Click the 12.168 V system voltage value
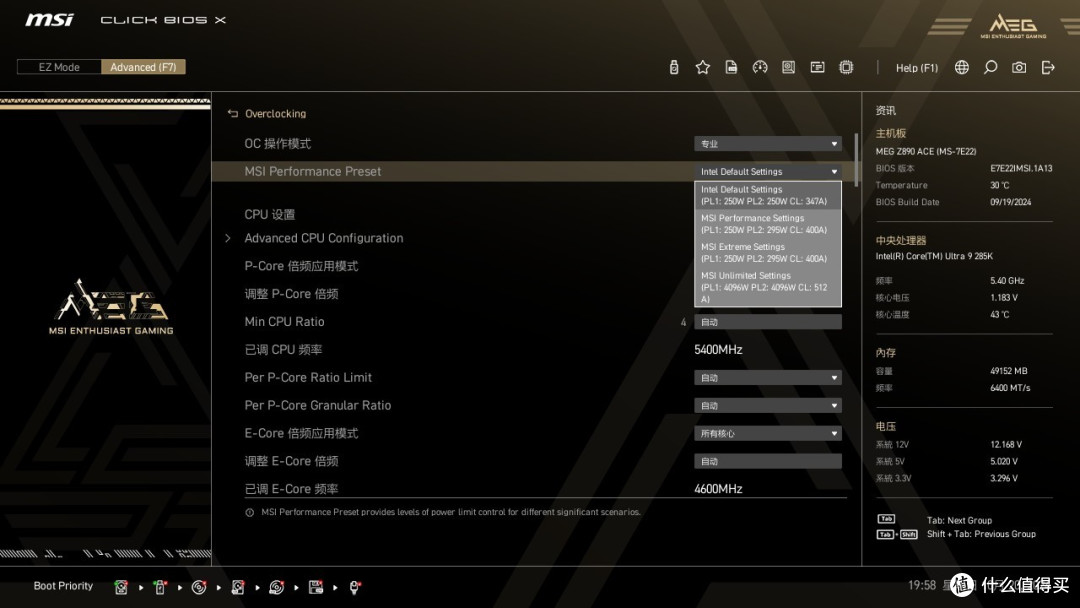The height and width of the screenshot is (608, 1080). (1006, 445)
